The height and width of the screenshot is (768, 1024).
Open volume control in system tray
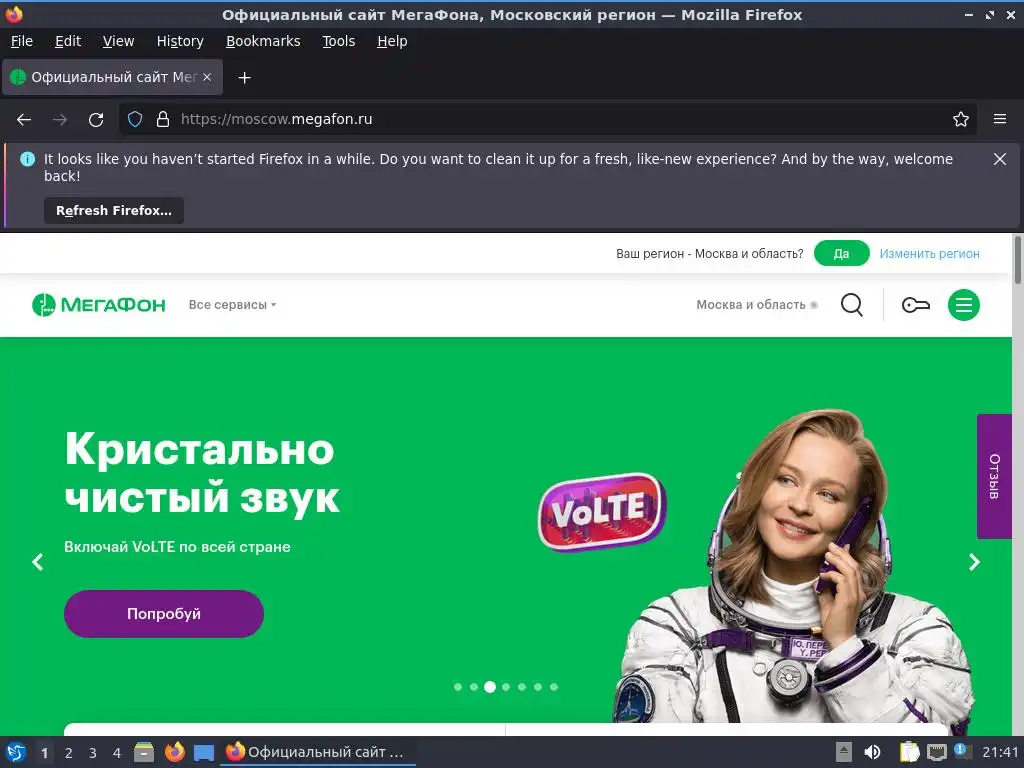(872, 752)
